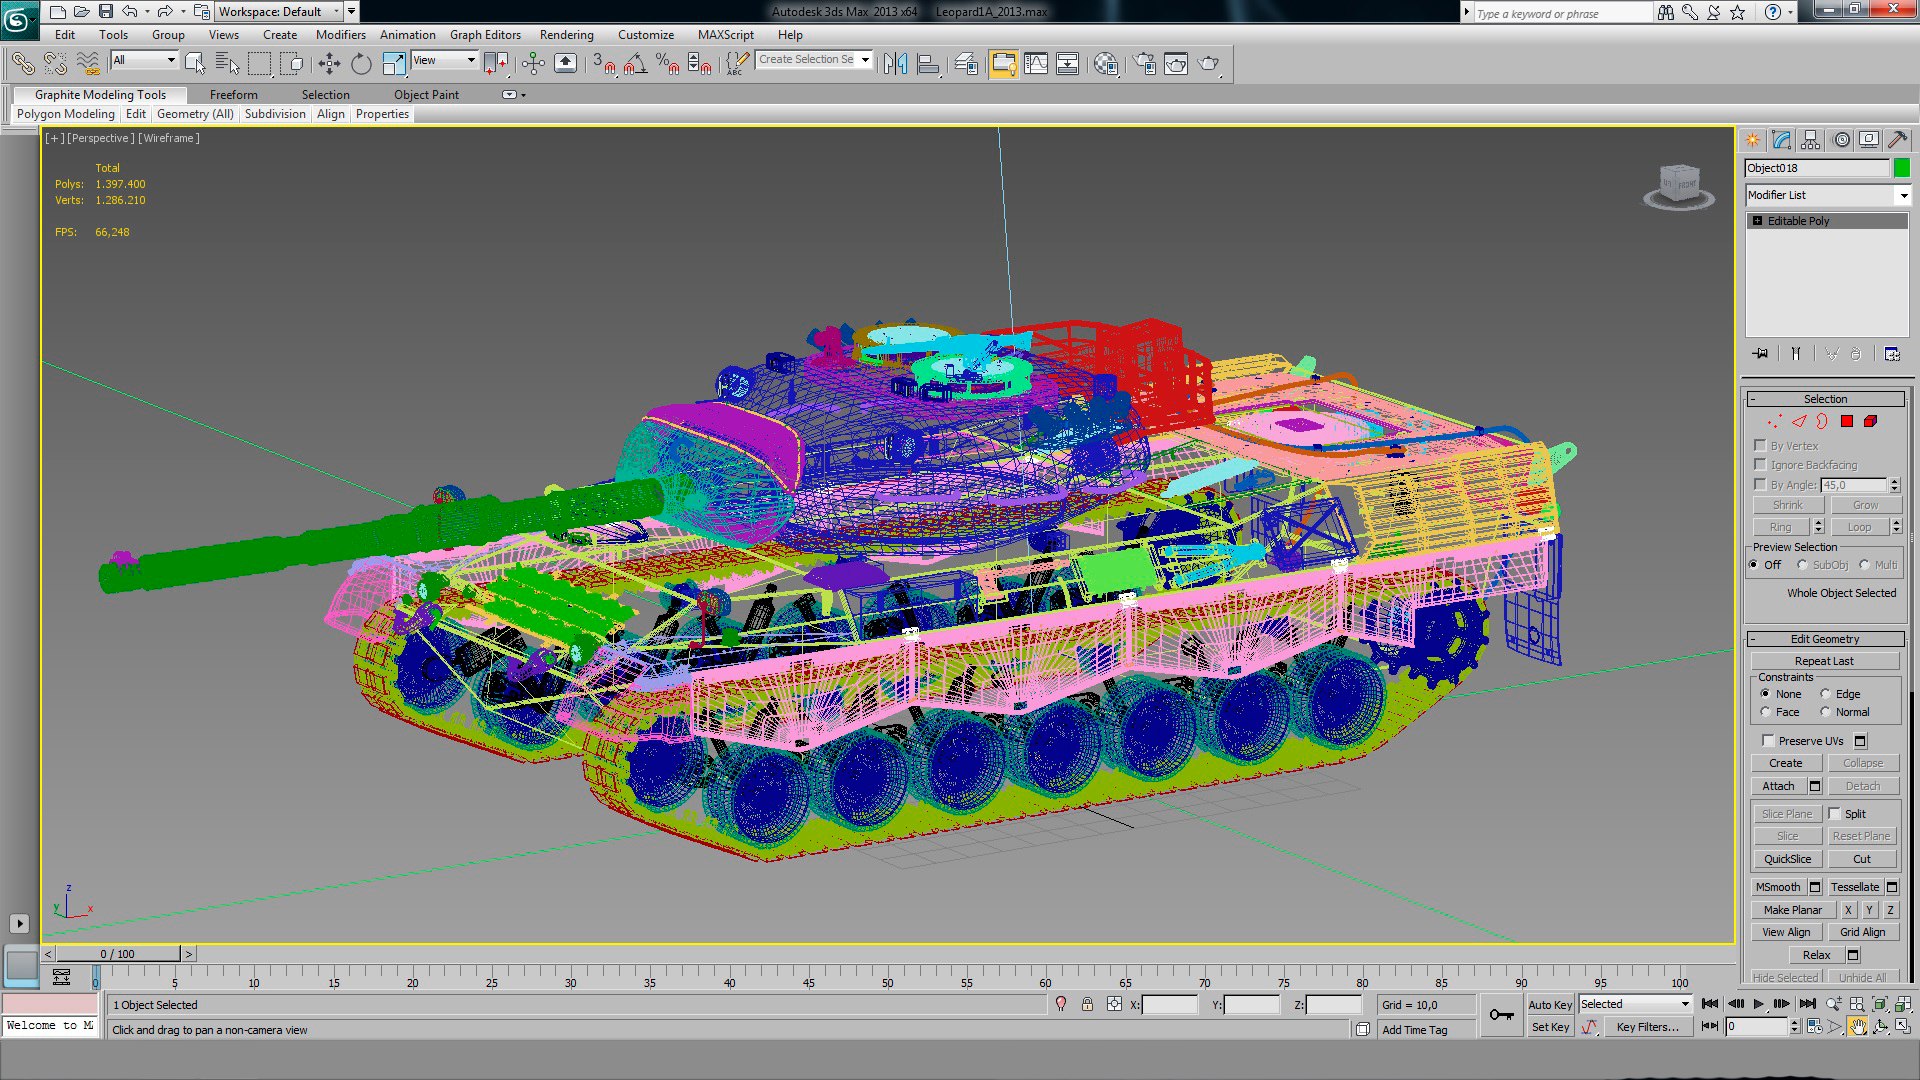Enable the Split checkbox

[x=1835, y=814]
